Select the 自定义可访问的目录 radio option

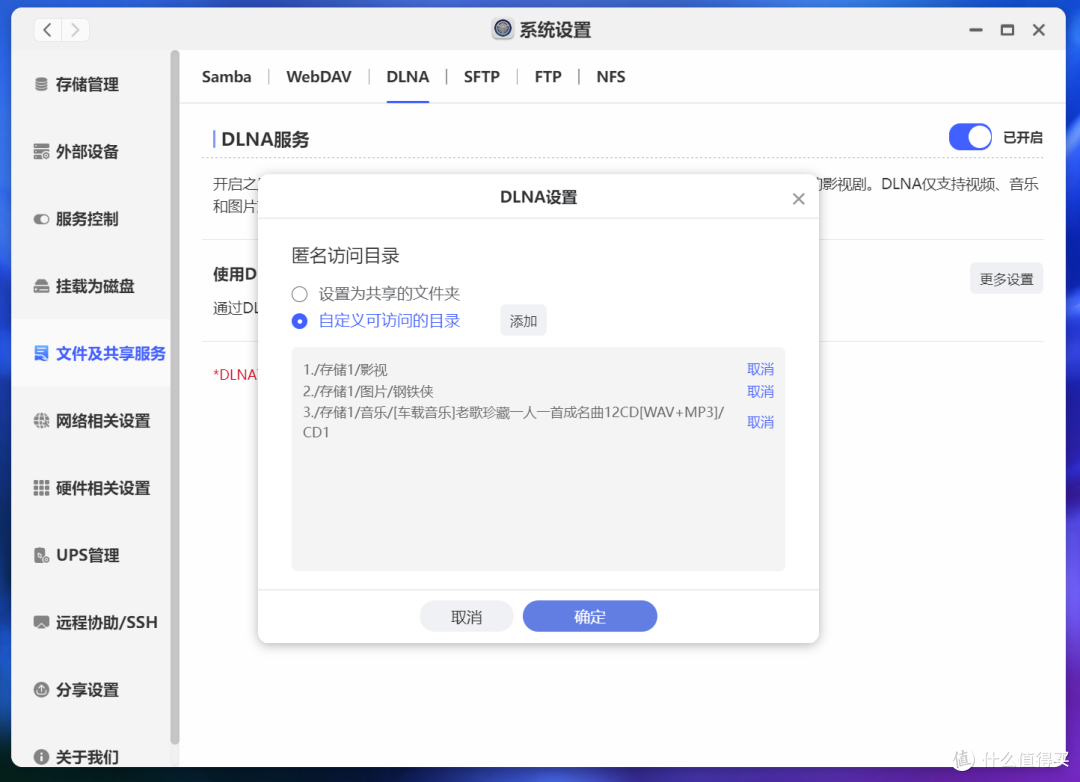click(x=299, y=320)
